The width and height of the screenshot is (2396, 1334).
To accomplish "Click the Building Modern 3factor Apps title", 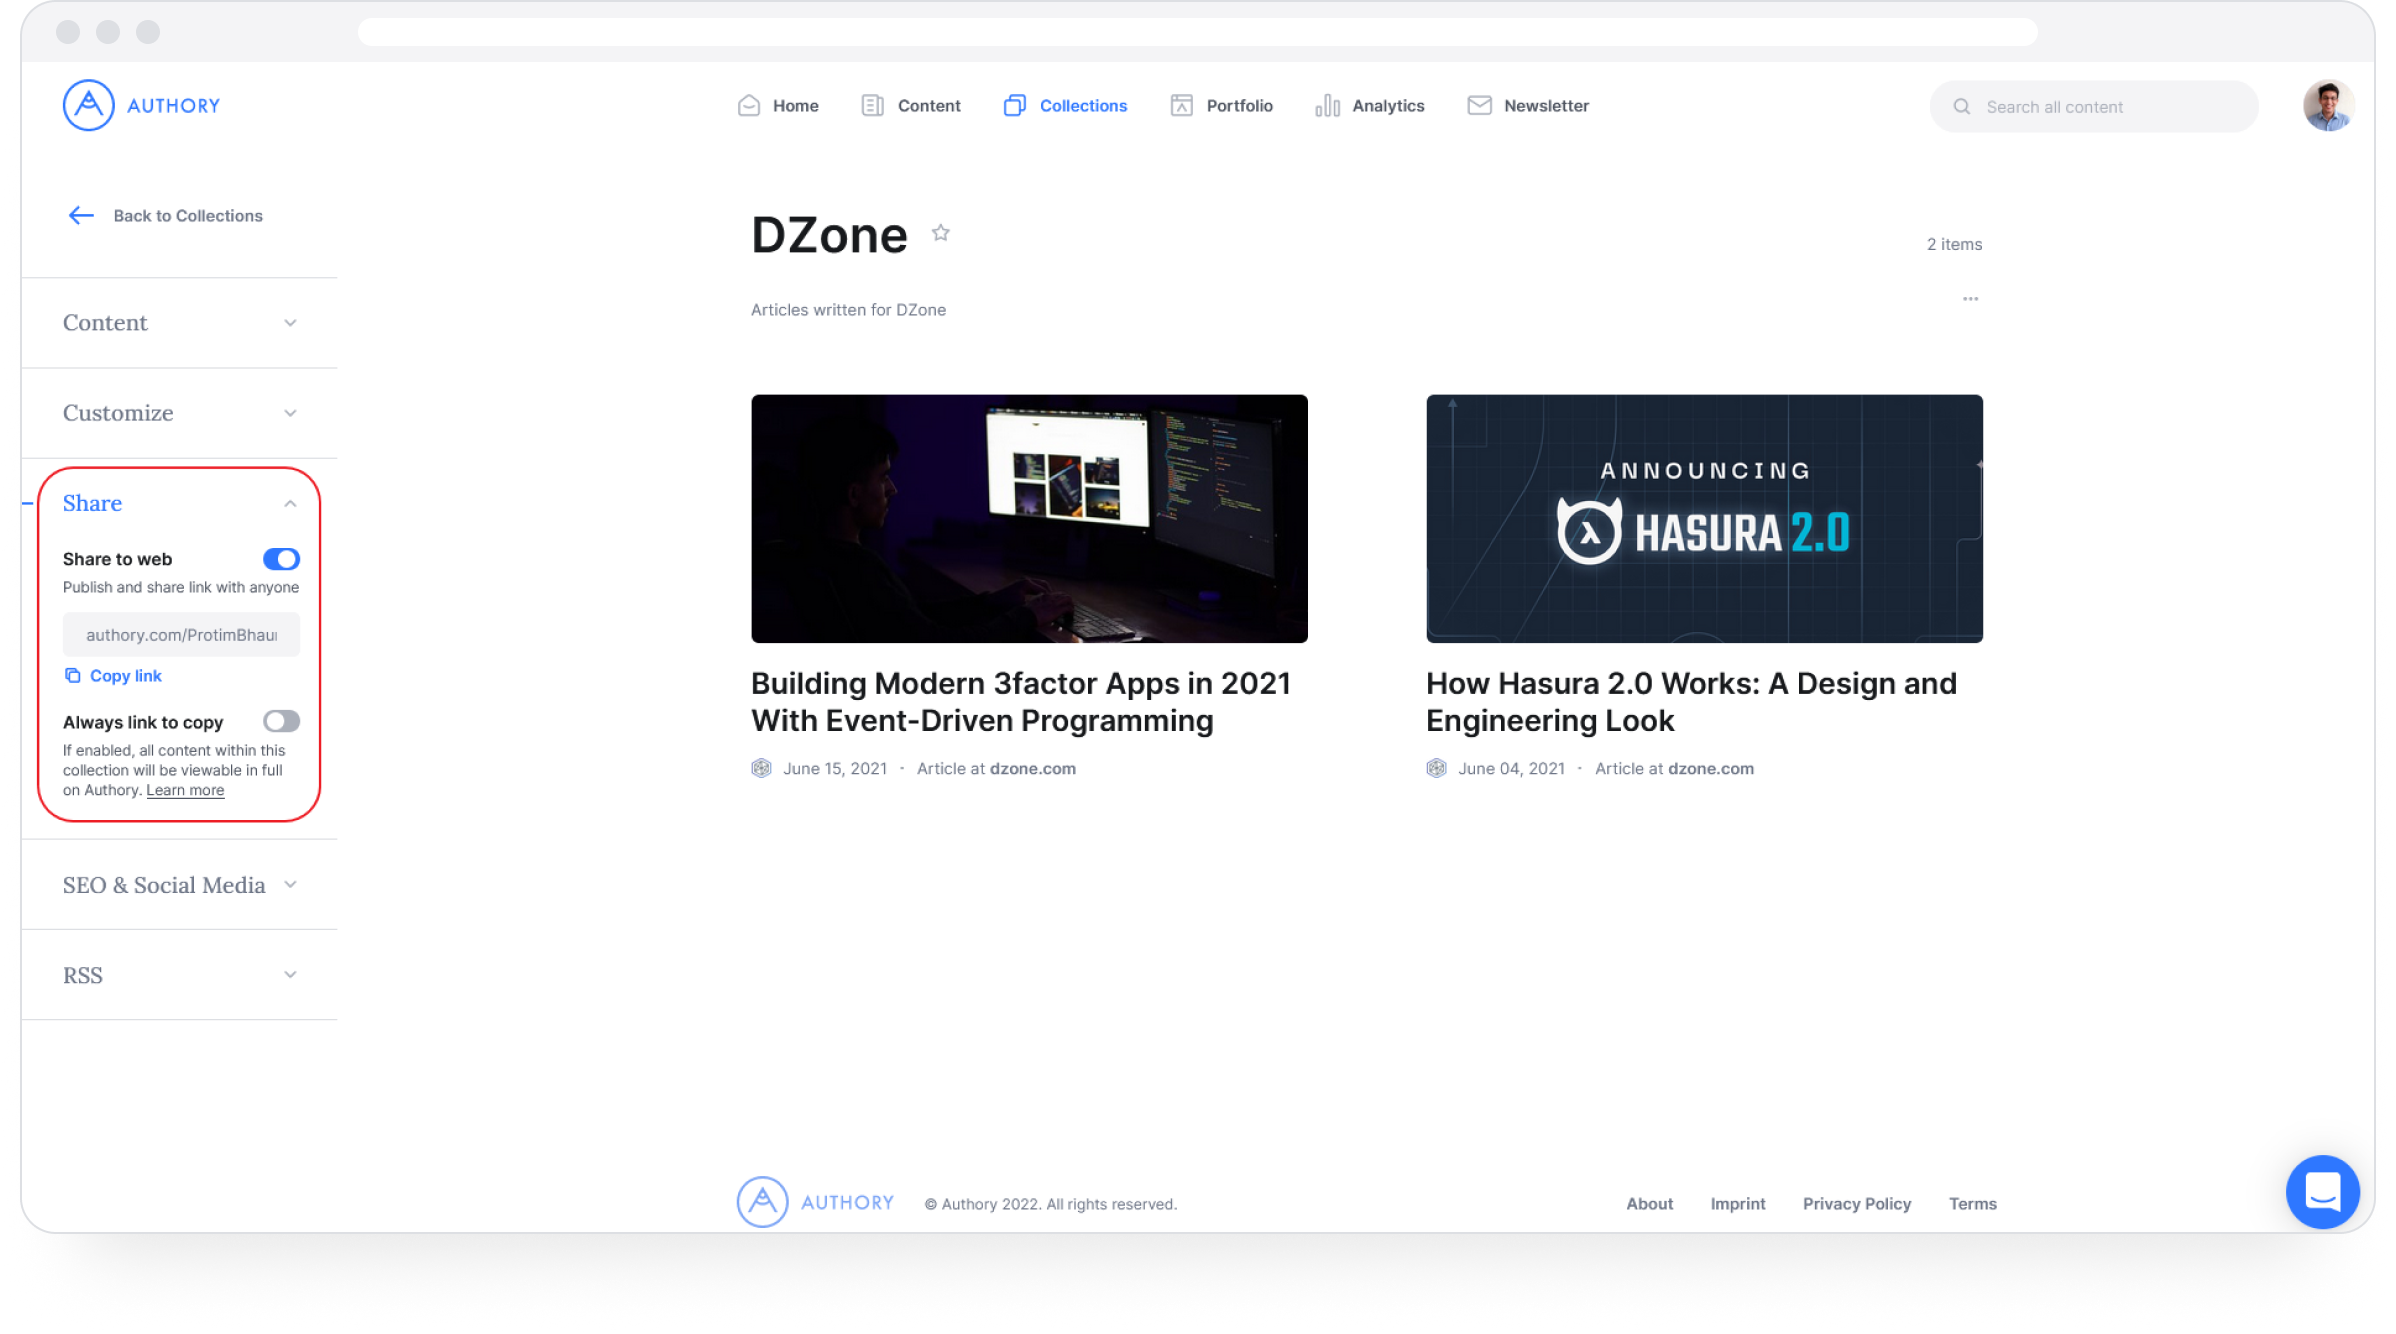I will pyautogui.click(x=1021, y=701).
